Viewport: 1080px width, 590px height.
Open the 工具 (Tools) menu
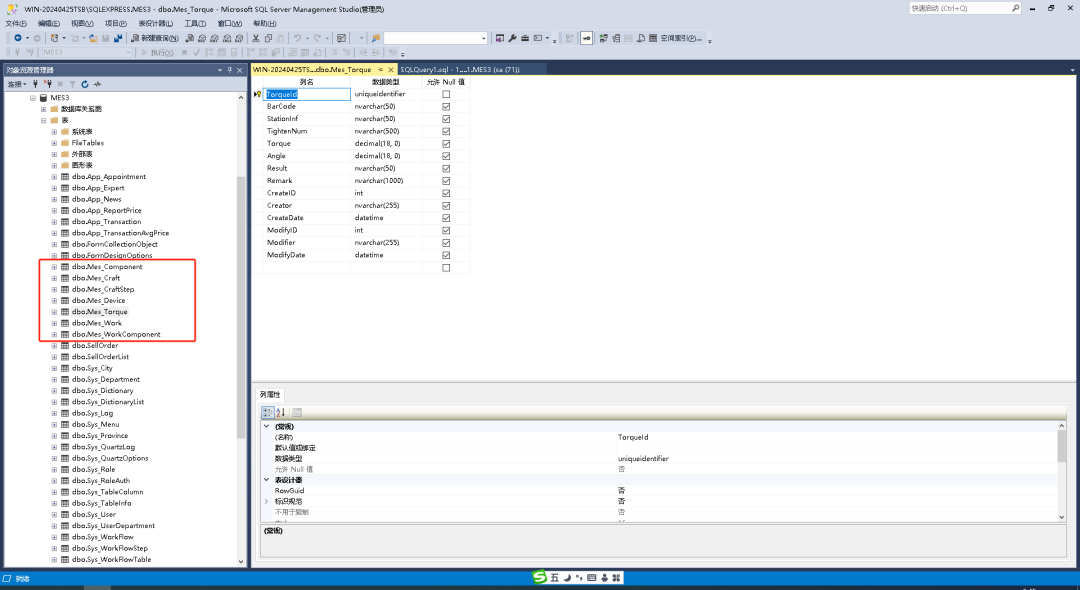pos(195,22)
